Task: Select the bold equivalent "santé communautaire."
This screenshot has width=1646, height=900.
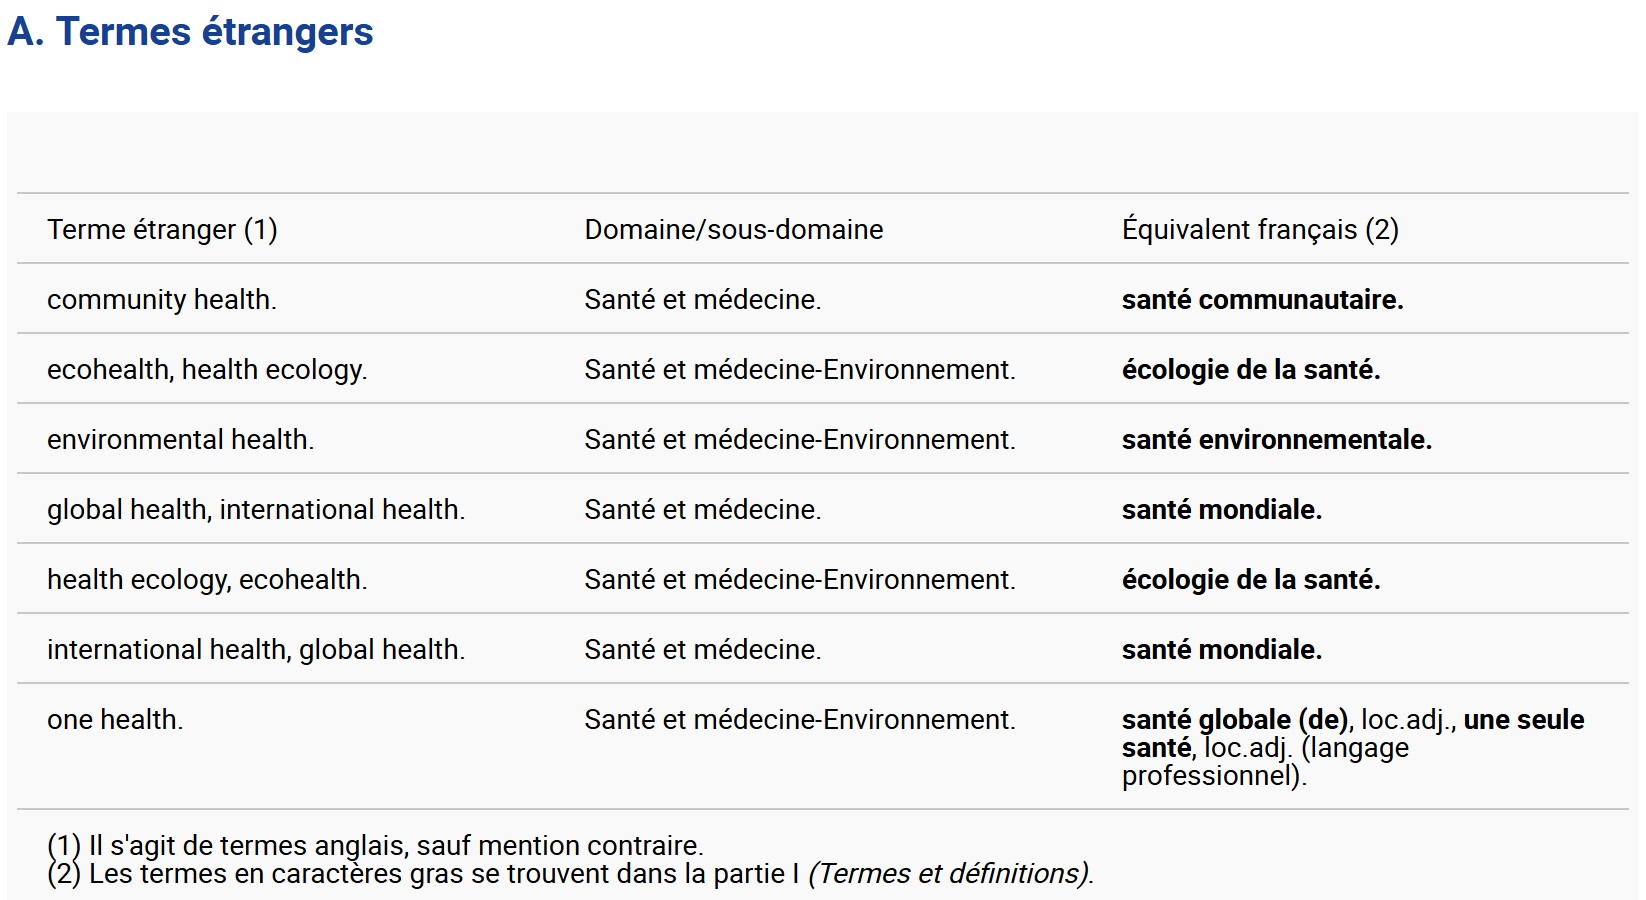Action: pos(1263,300)
